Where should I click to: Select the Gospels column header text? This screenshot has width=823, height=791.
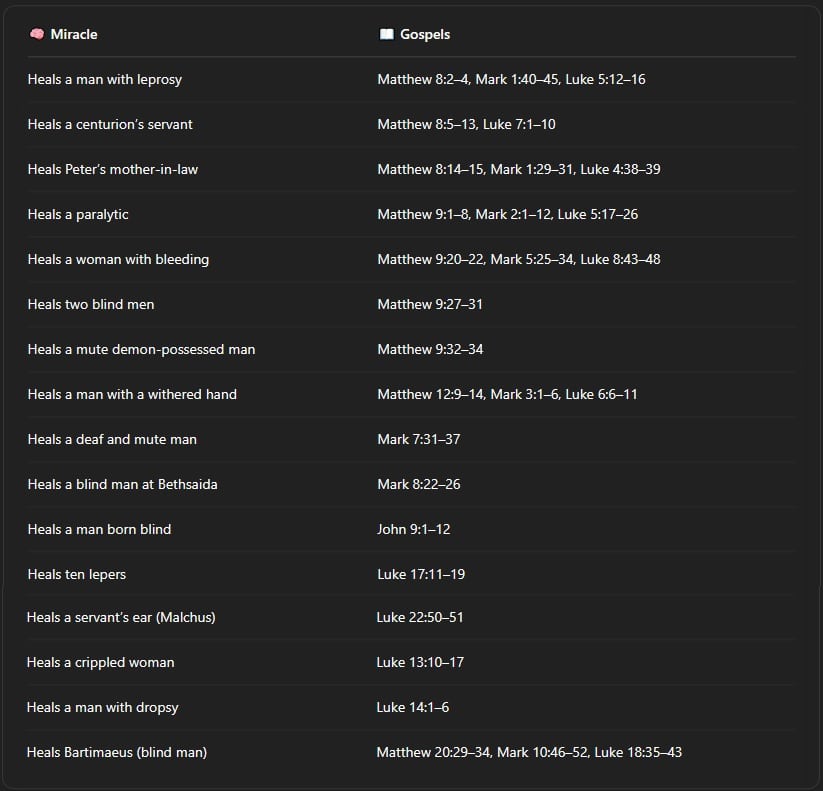[x=425, y=34]
